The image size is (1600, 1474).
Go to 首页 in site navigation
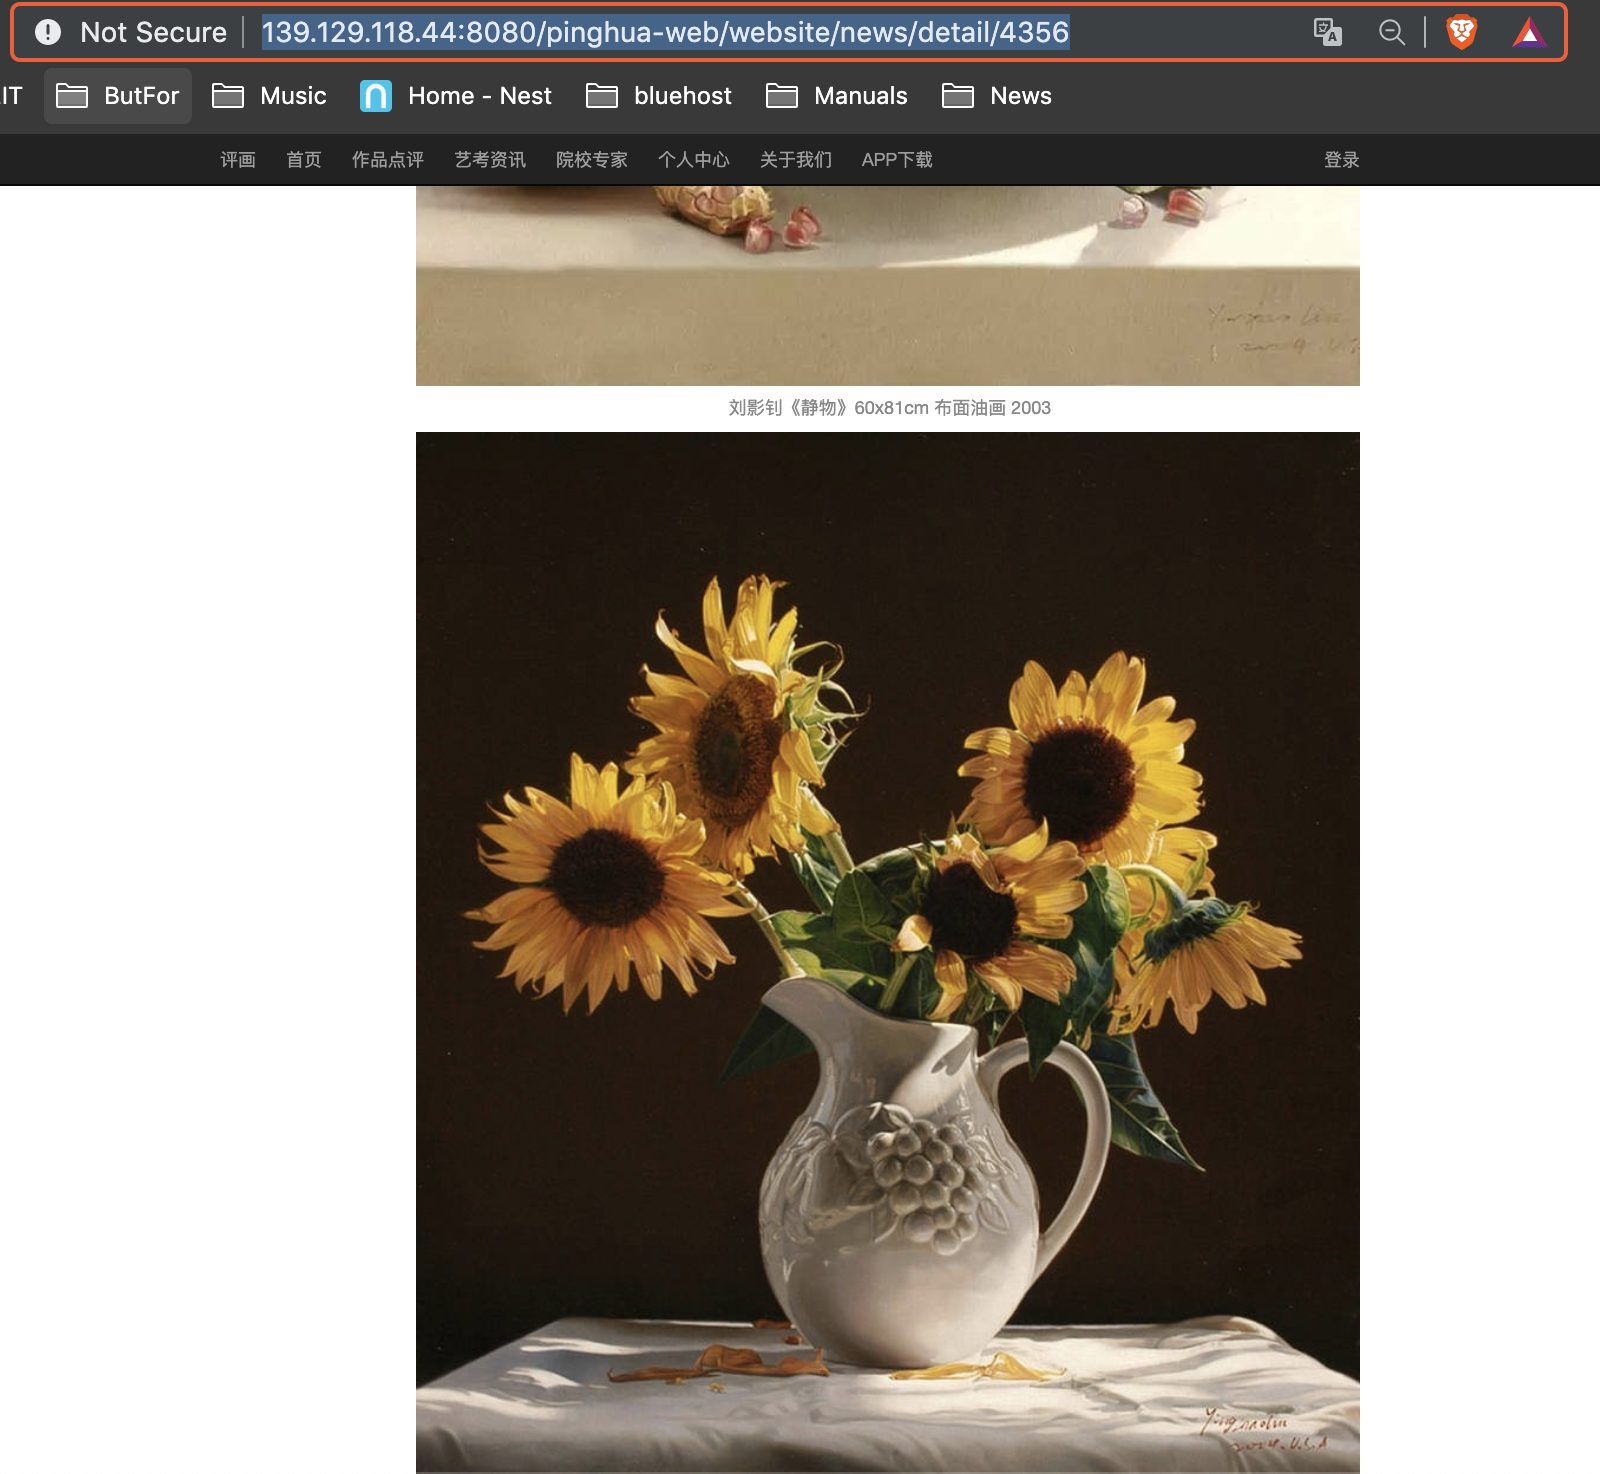[303, 160]
